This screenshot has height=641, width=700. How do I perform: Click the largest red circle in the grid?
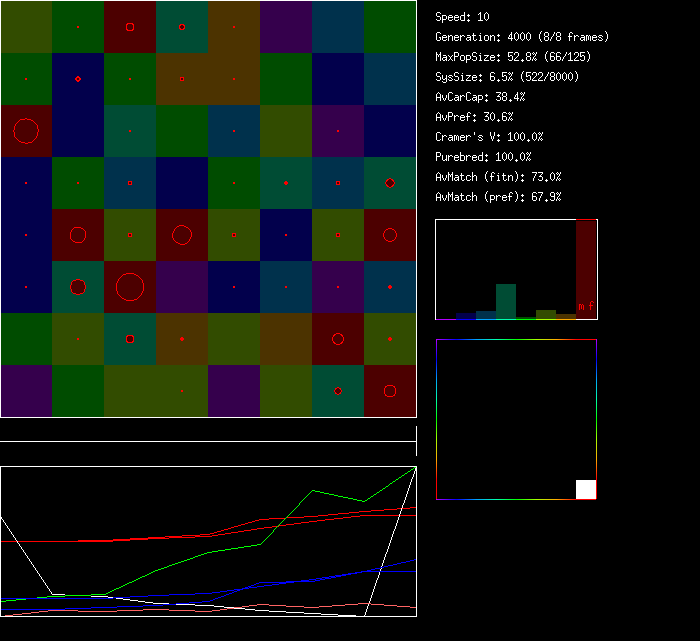(130, 287)
